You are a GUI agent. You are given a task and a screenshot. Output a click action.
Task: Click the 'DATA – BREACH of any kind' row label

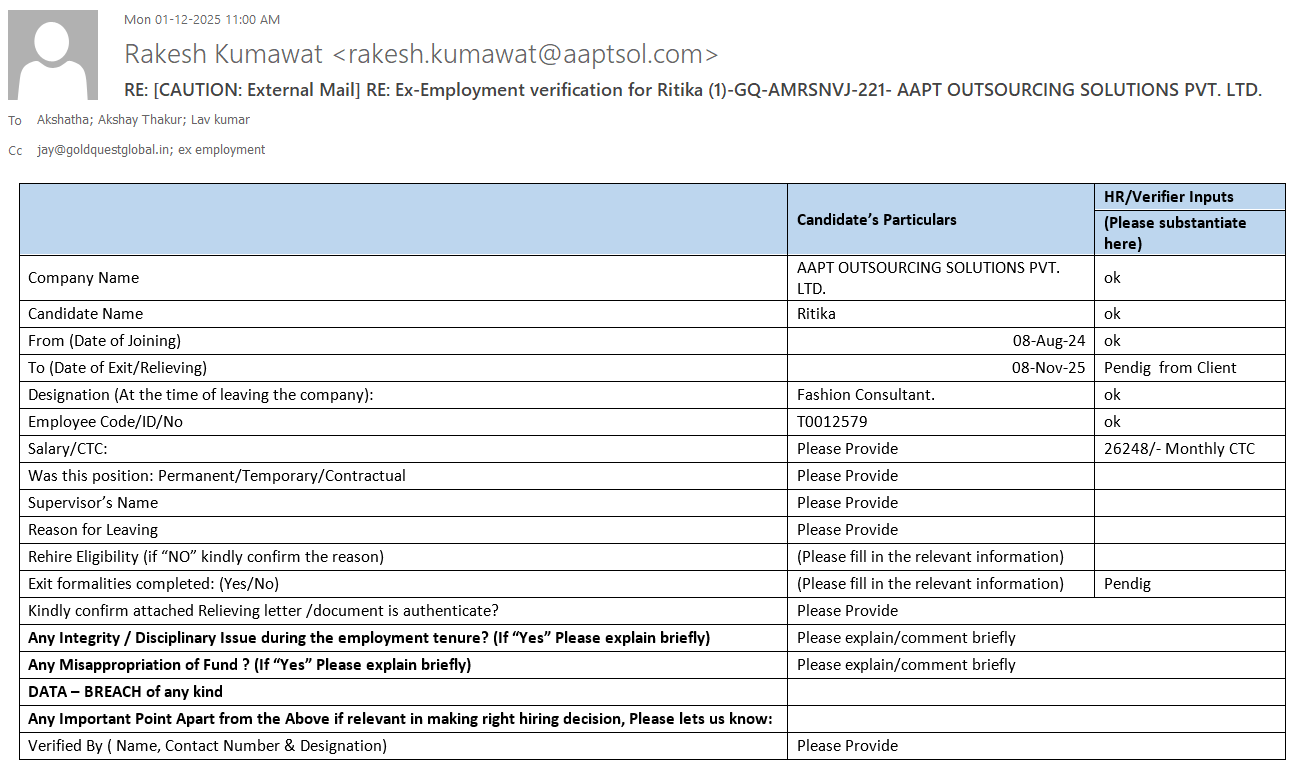(125, 692)
